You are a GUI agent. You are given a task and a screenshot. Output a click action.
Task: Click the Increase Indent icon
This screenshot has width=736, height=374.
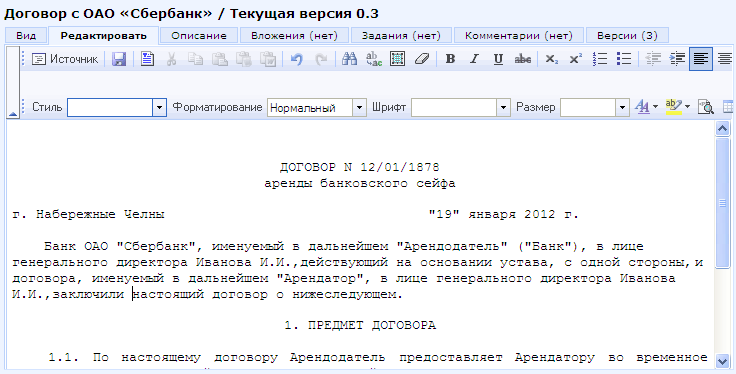[677, 59]
